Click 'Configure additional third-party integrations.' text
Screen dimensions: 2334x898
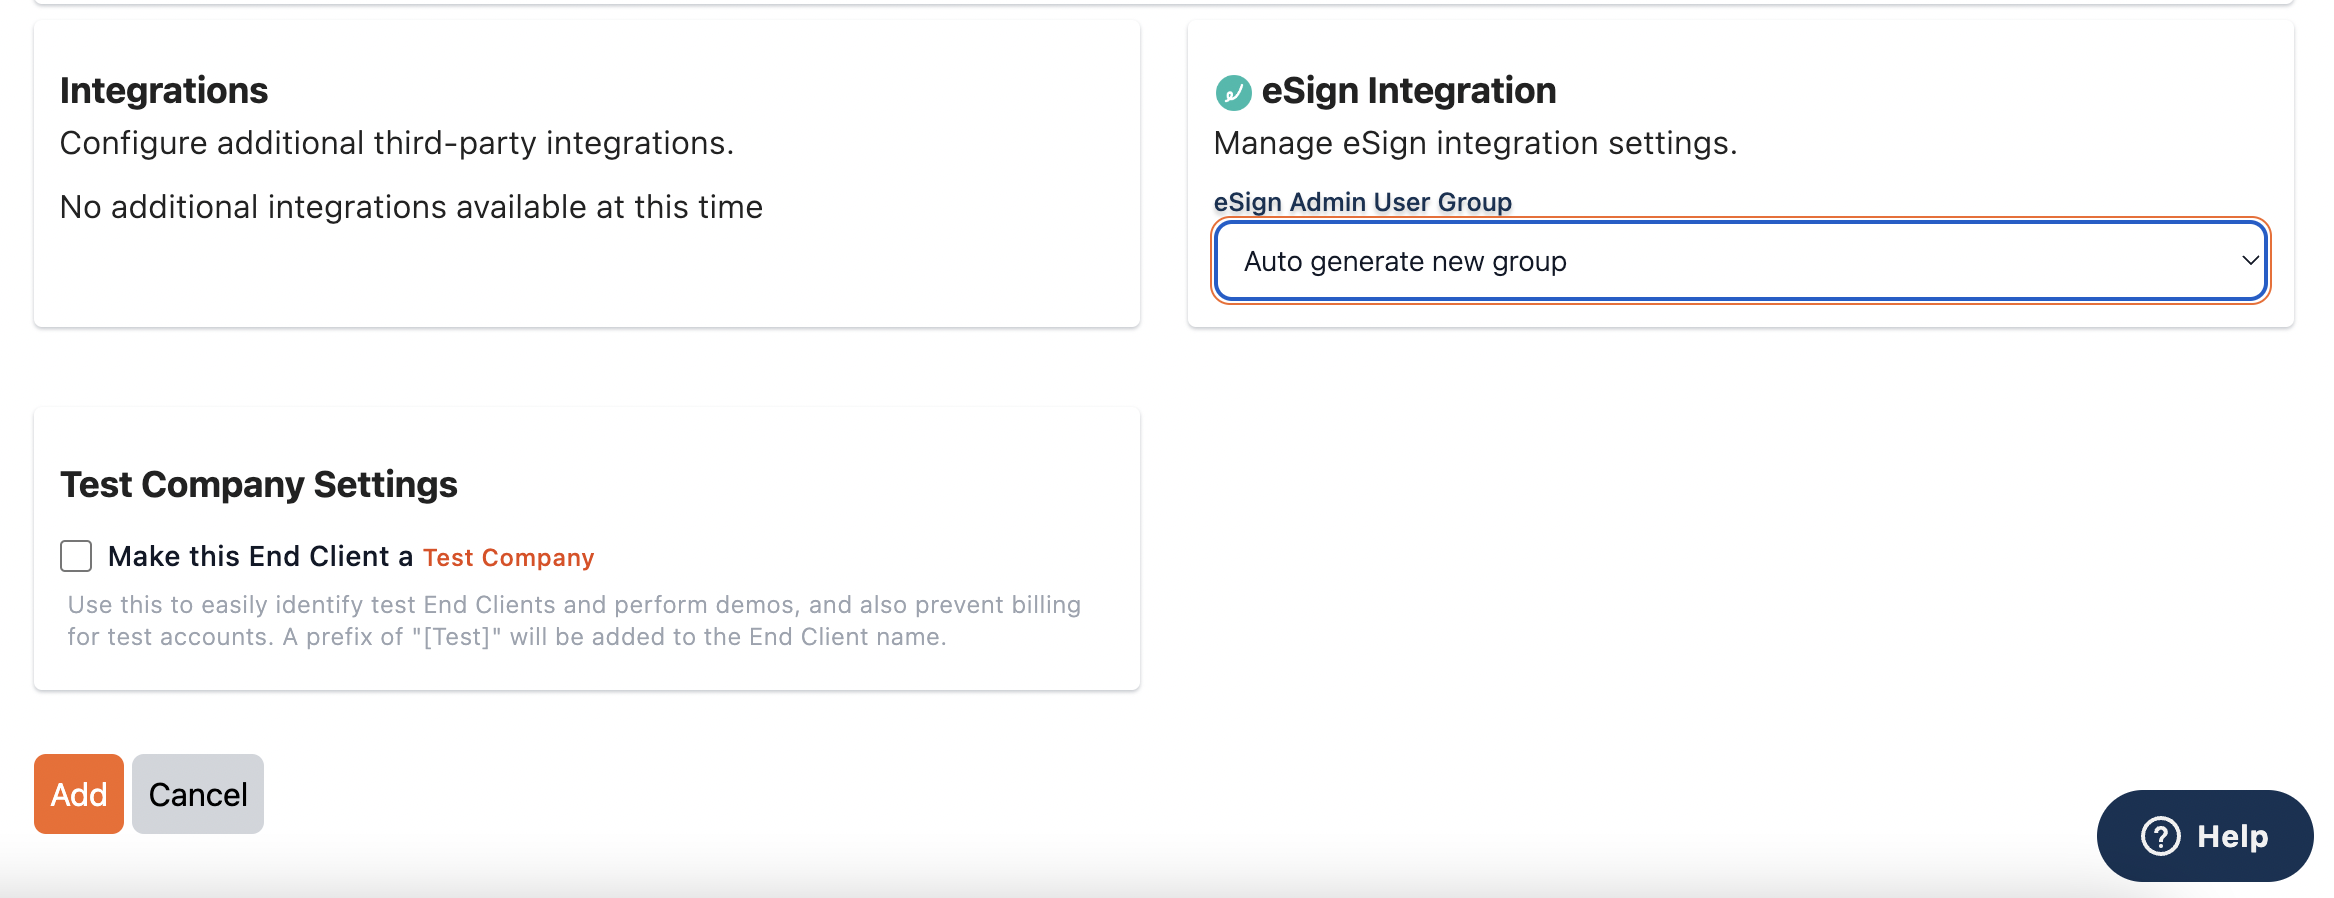[x=397, y=144]
